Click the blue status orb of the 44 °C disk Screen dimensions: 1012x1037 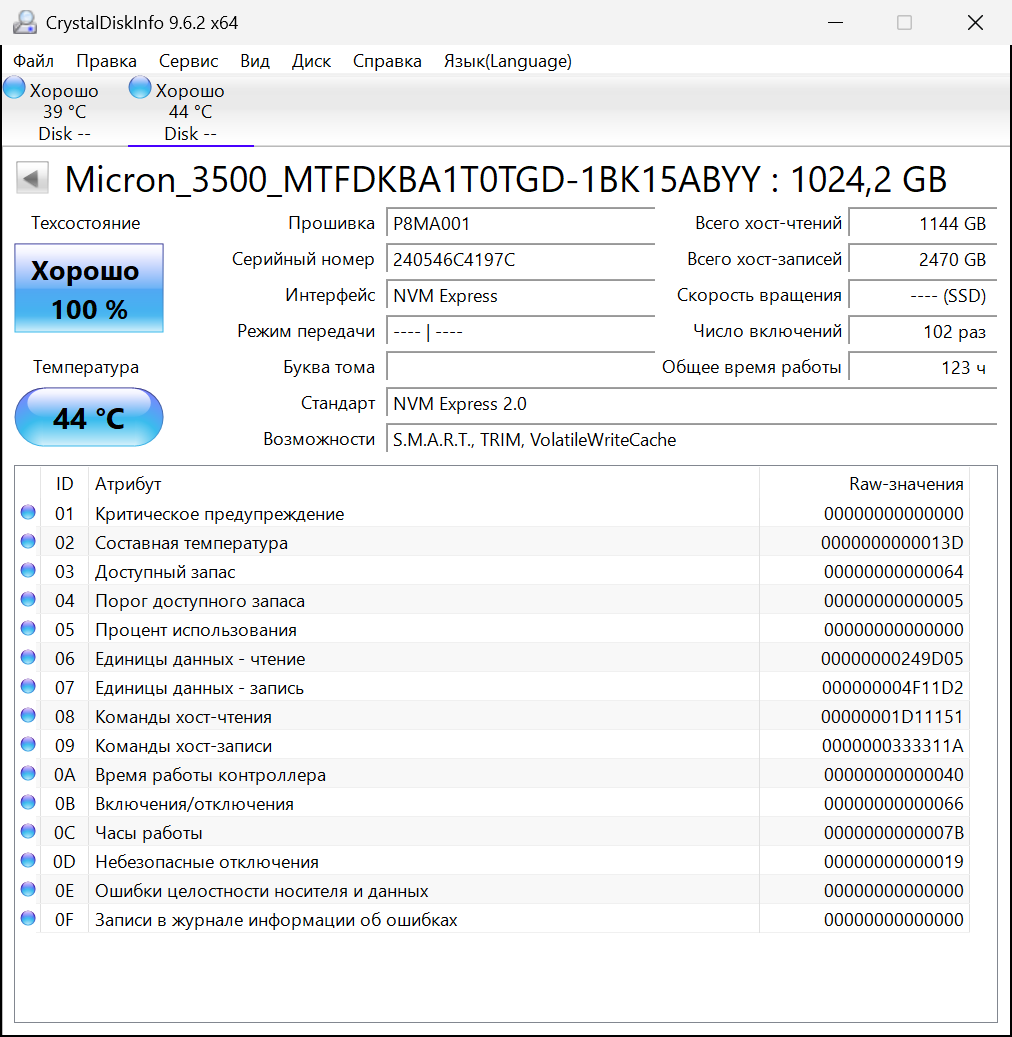tap(140, 88)
